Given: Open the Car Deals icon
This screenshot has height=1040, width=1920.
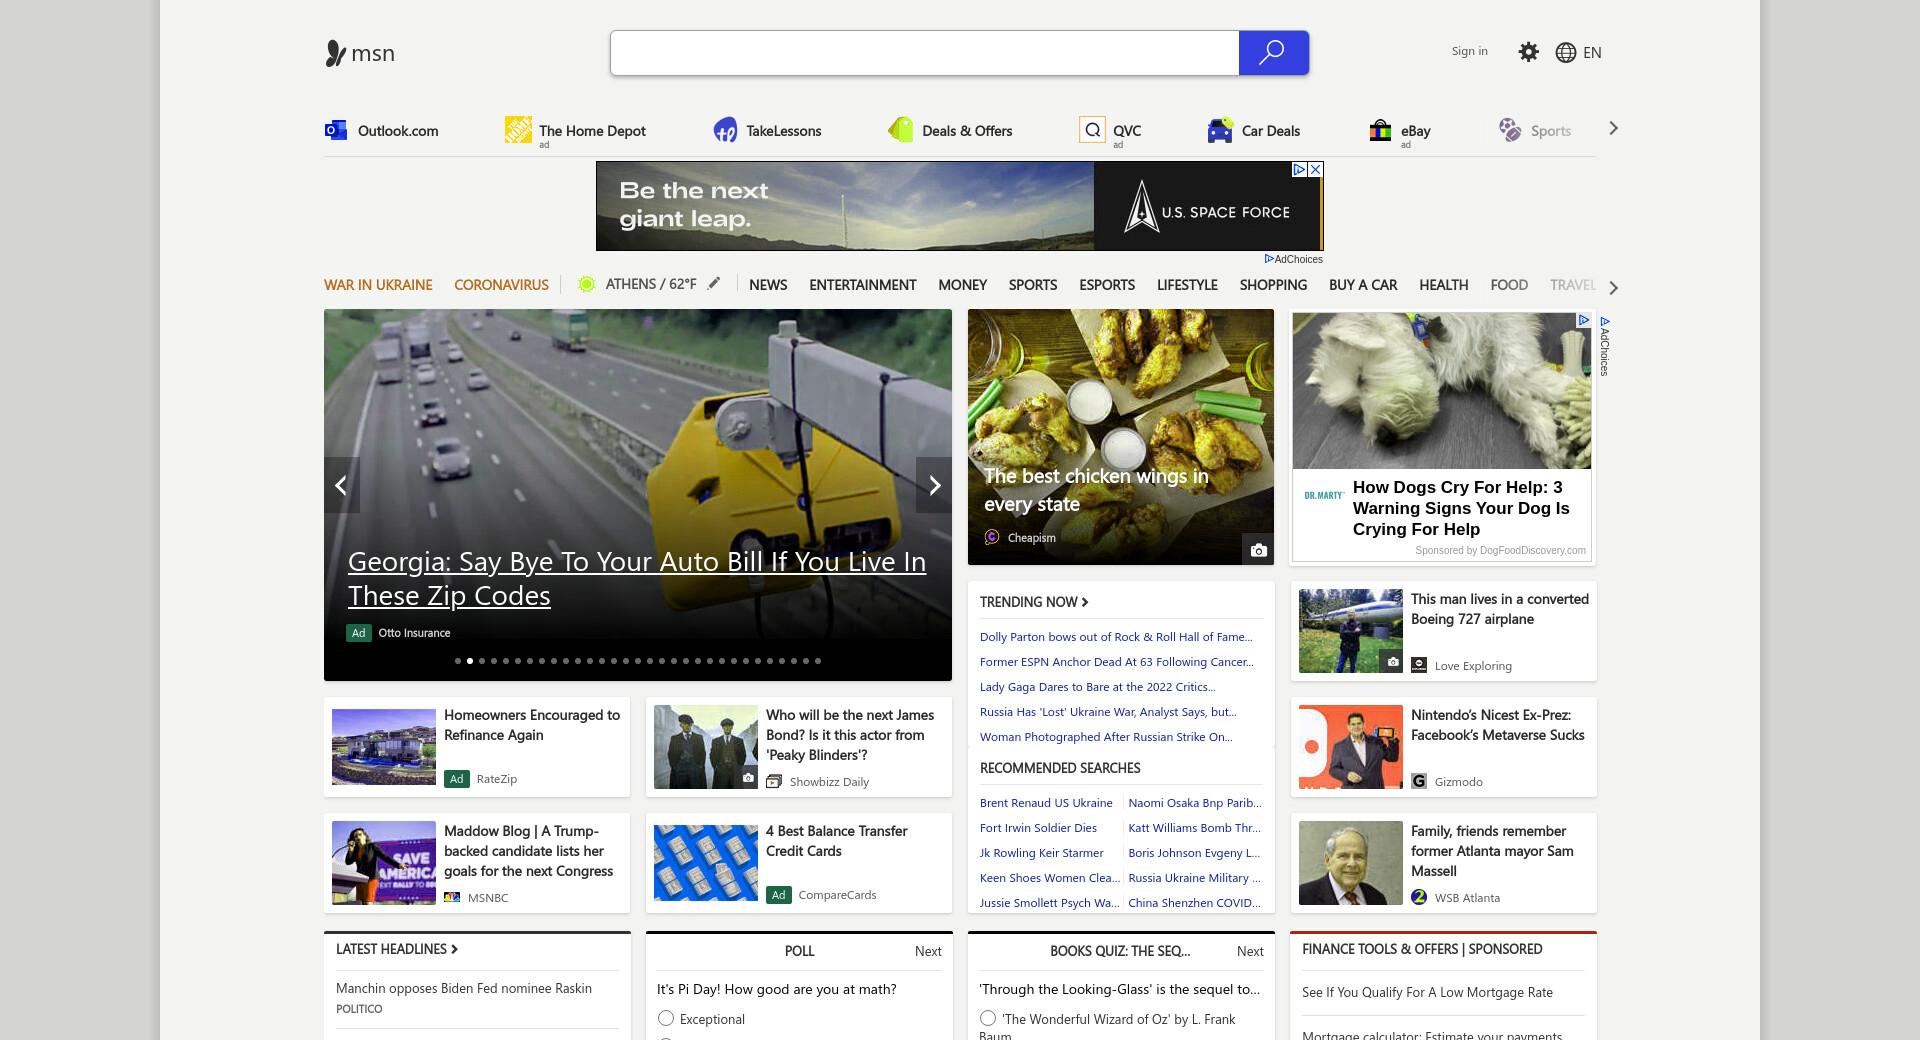Looking at the screenshot, I should coord(1220,130).
